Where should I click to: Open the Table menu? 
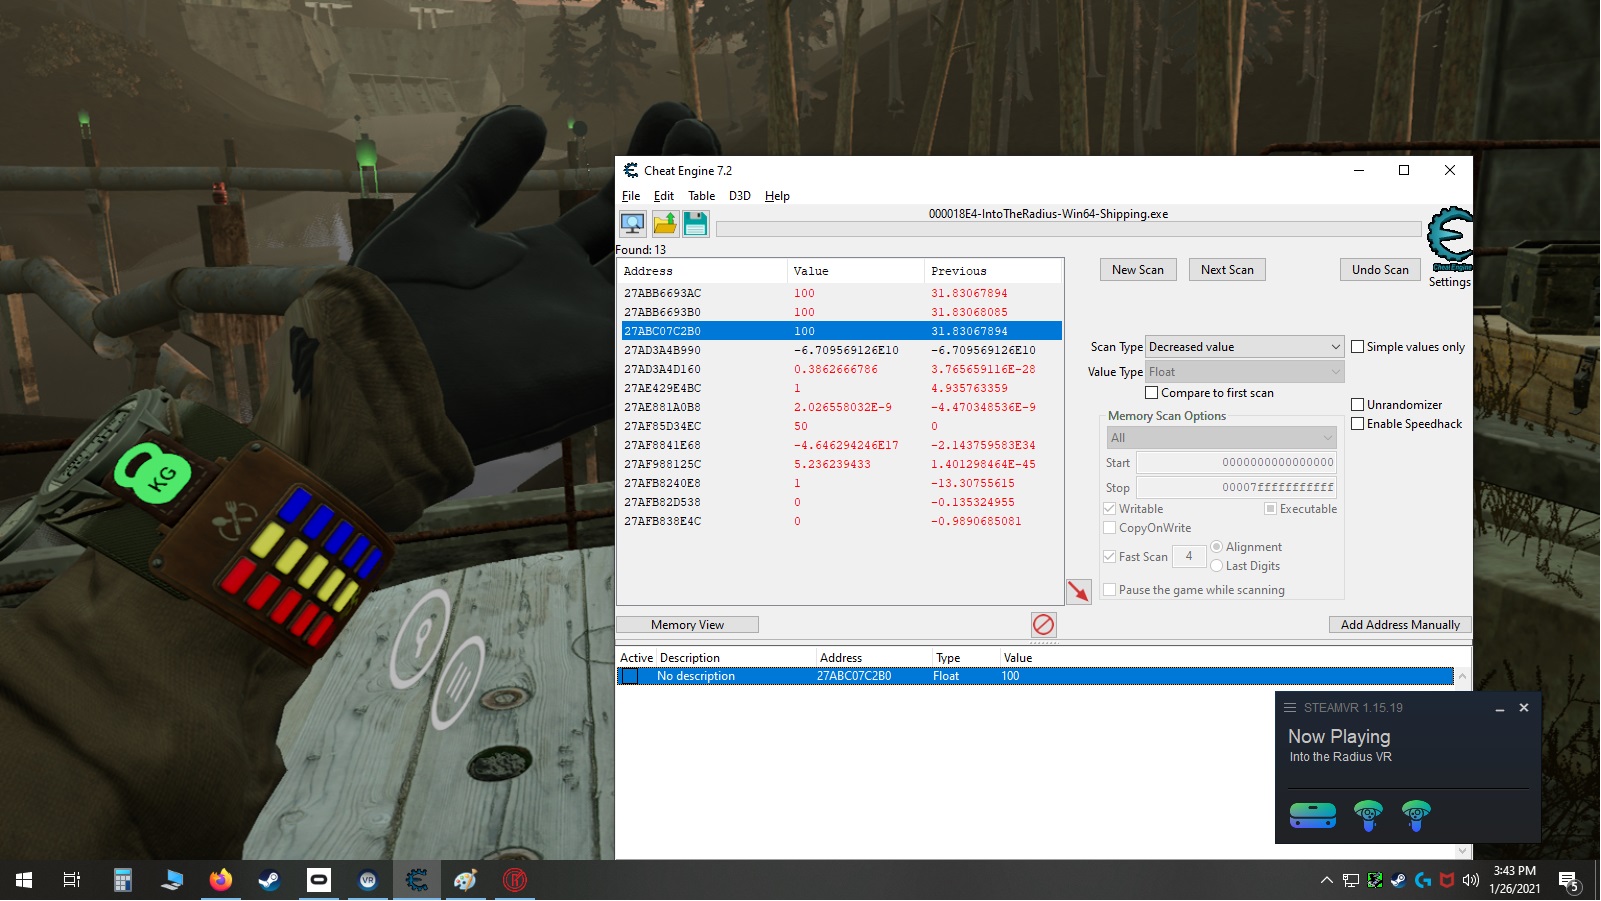pos(701,196)
